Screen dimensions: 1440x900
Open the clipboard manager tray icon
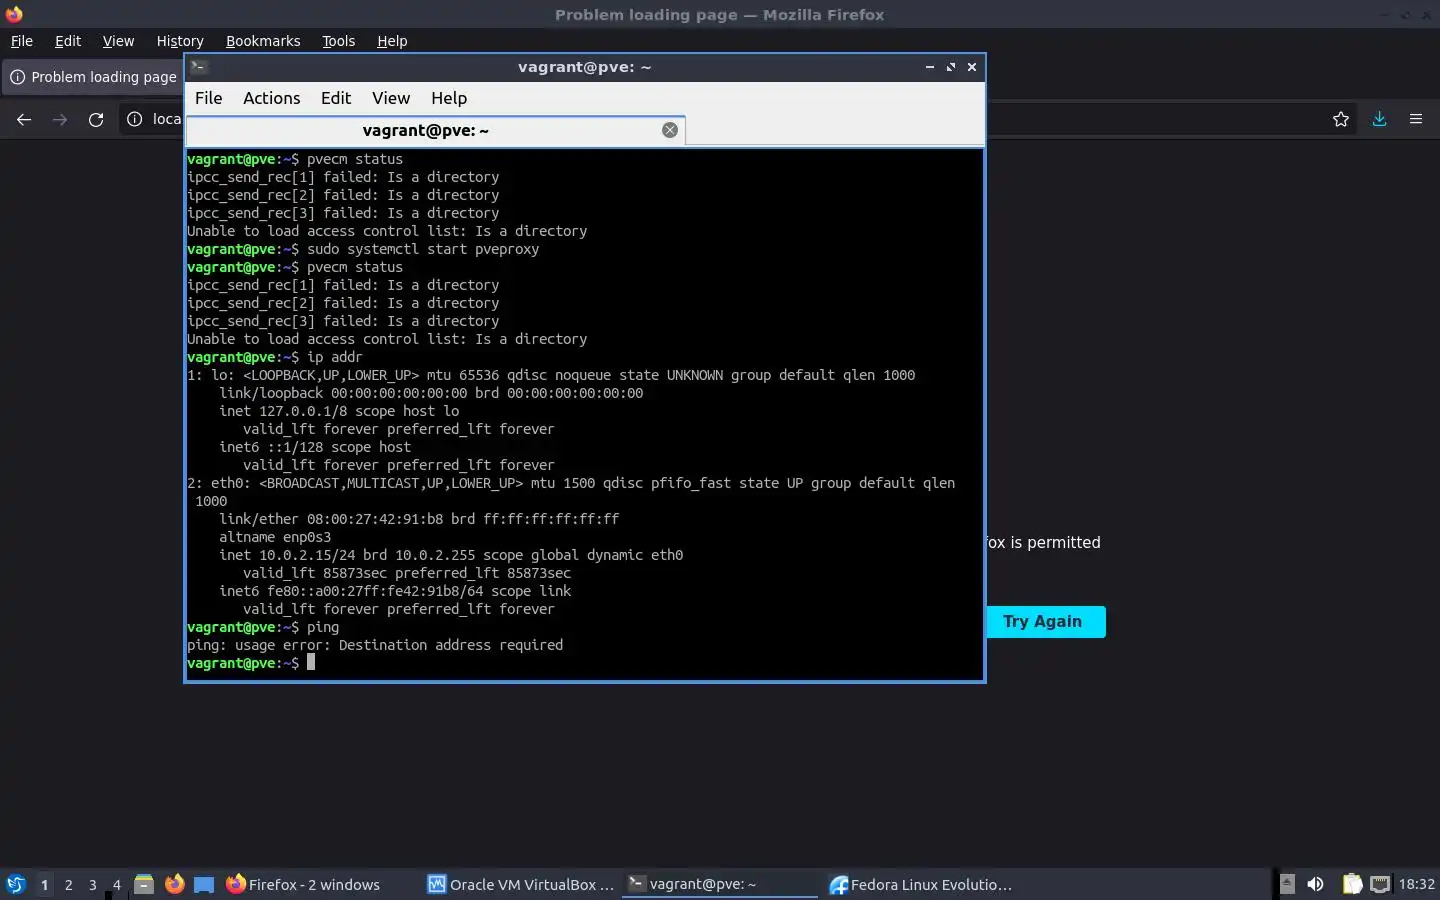(x=1352, y=884)
